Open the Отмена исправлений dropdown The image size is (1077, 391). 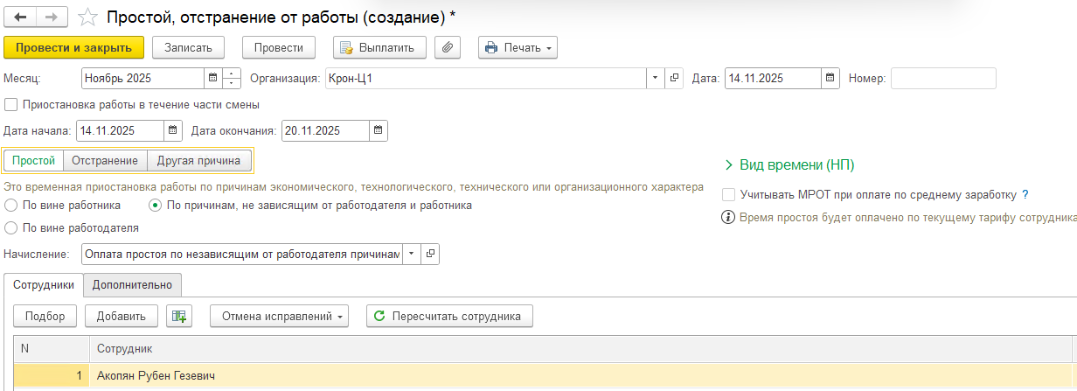tap(280, 316)
